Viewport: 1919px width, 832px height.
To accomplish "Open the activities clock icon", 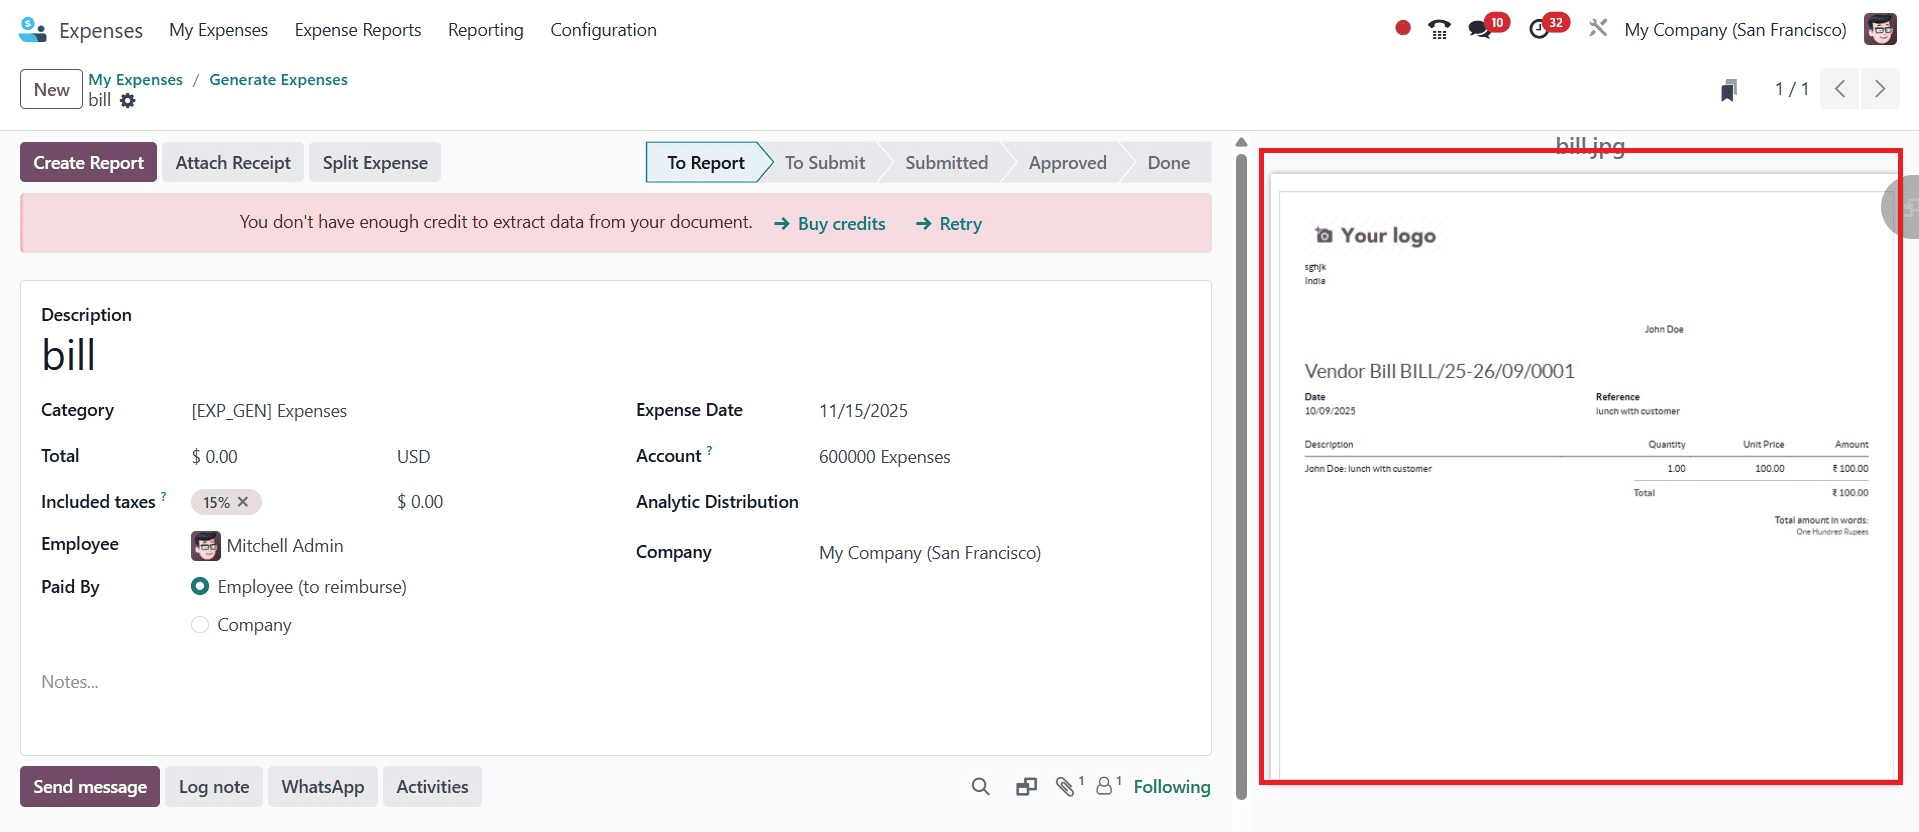I will [x=1540, y=30].
